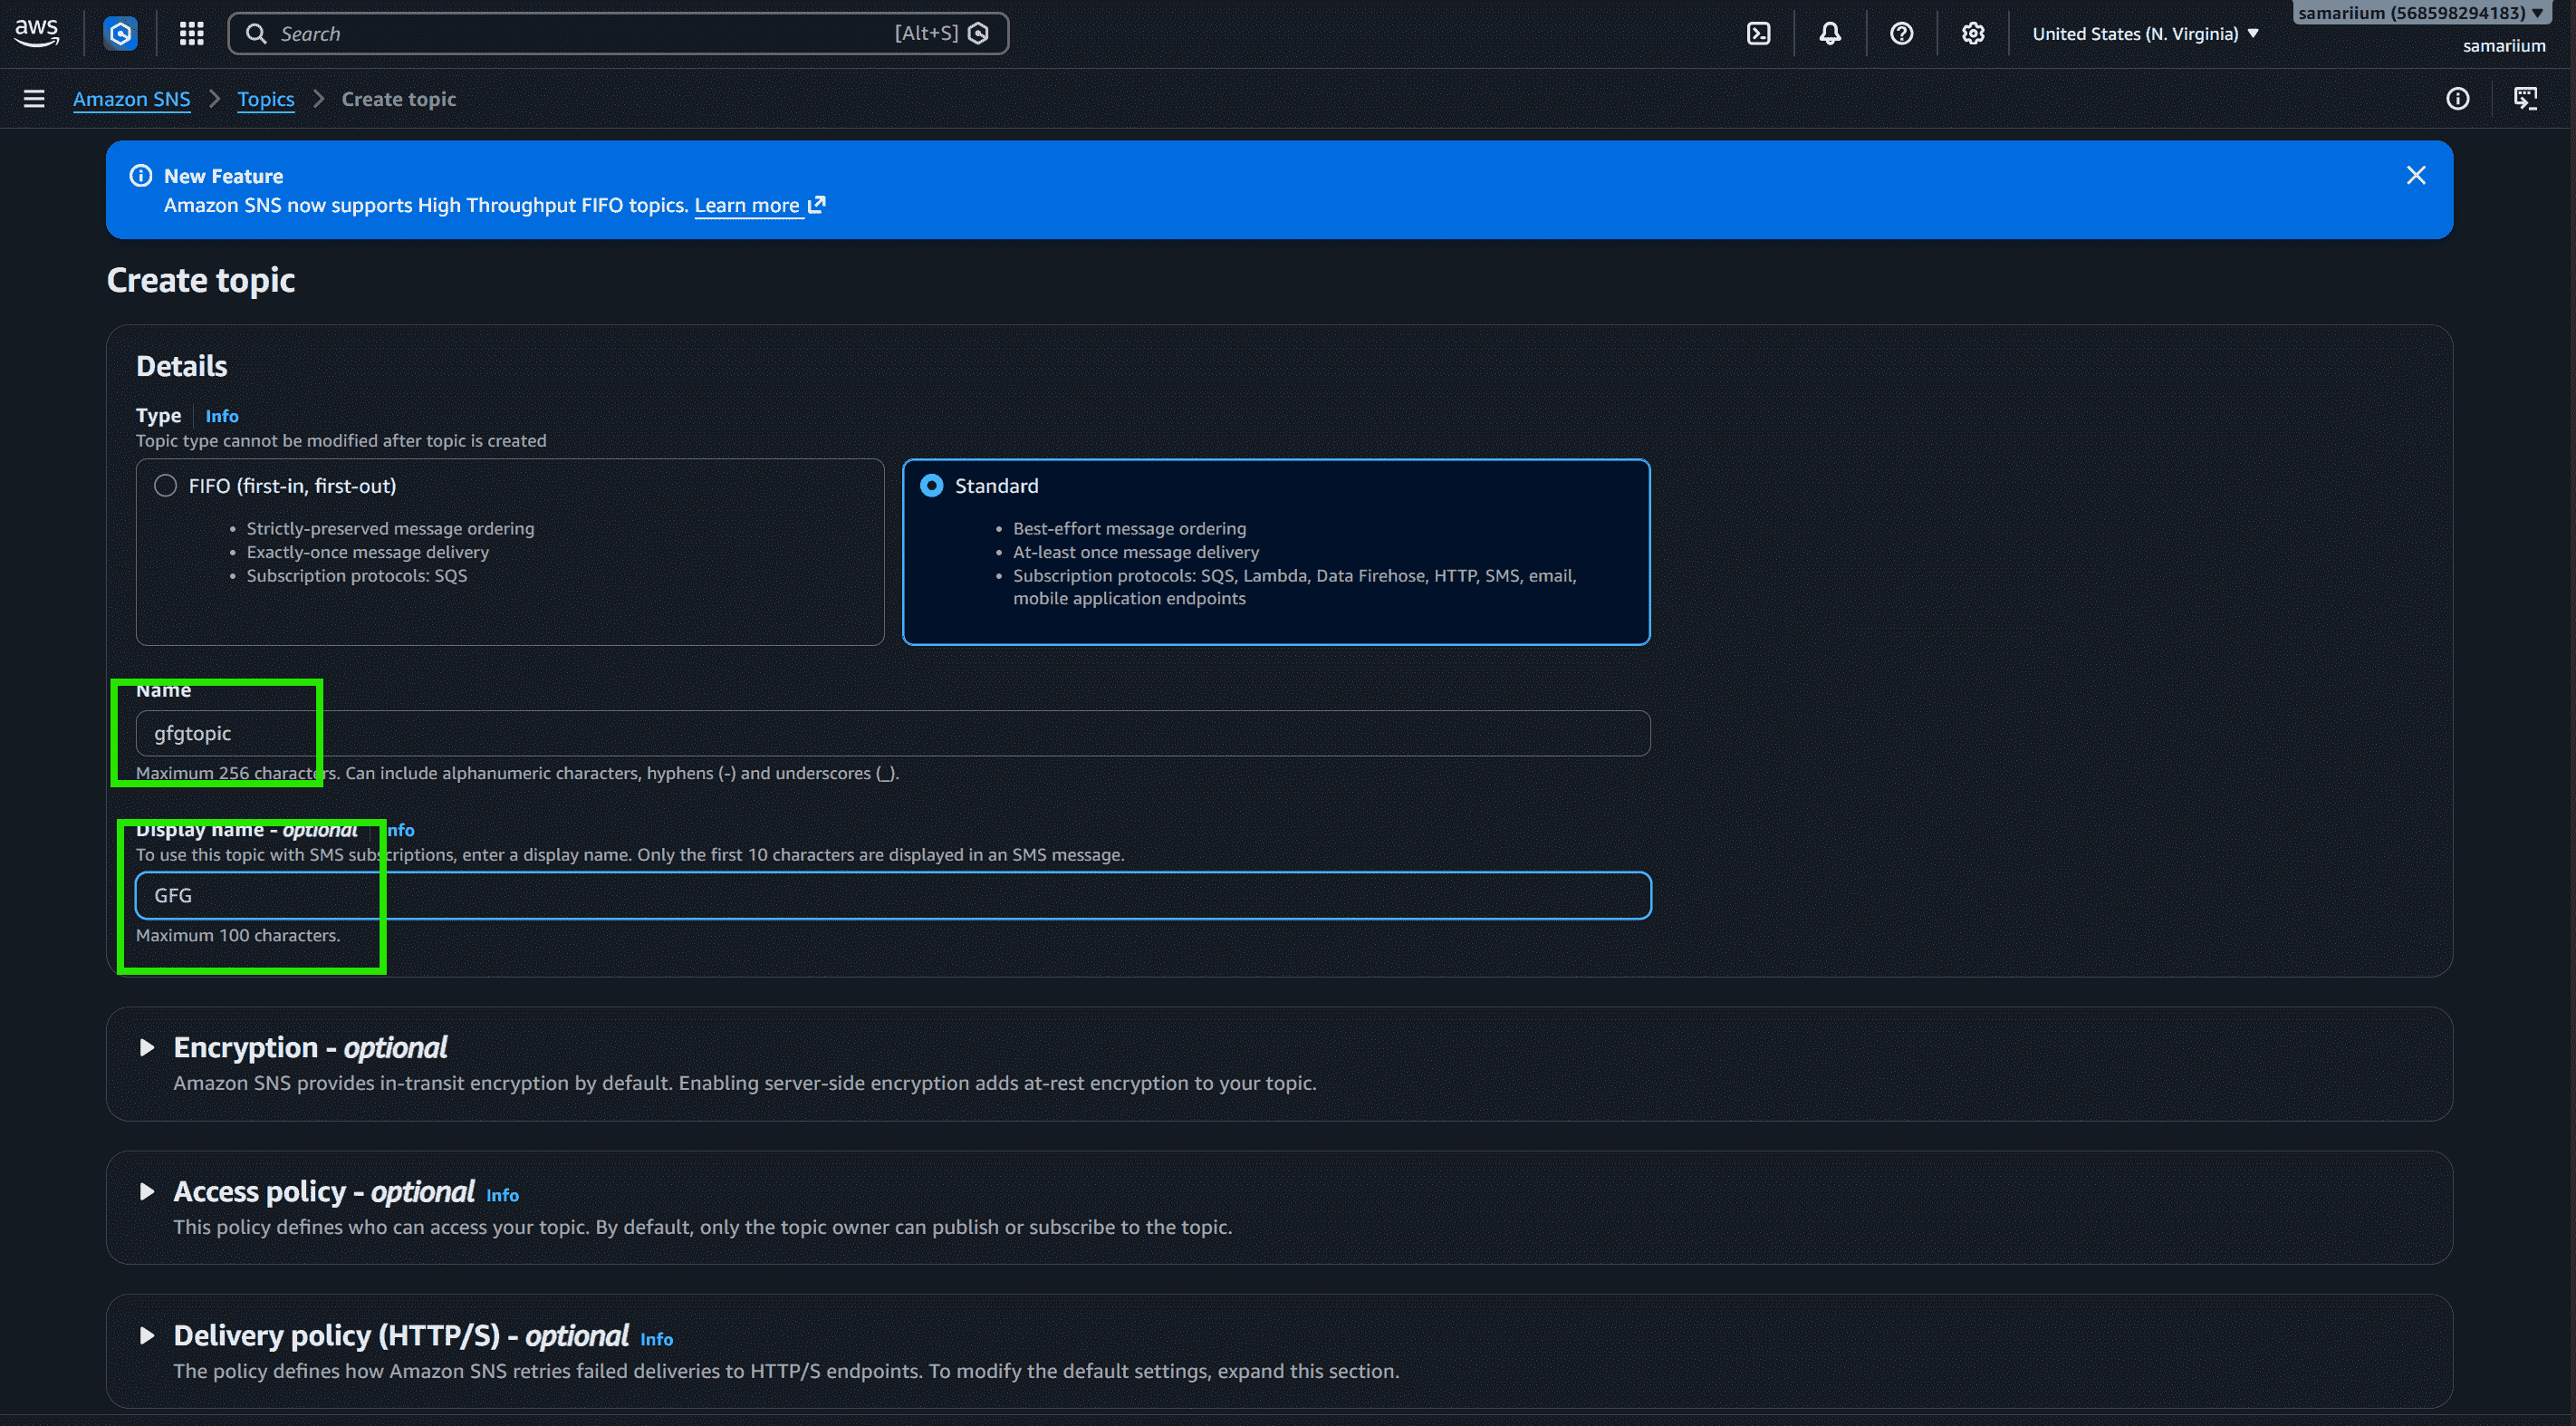The height and width of the screenshot is (1426, 2576).
Task: Expand the Delivery policy (HTTP/S) section
Action: pos(147,1336)
